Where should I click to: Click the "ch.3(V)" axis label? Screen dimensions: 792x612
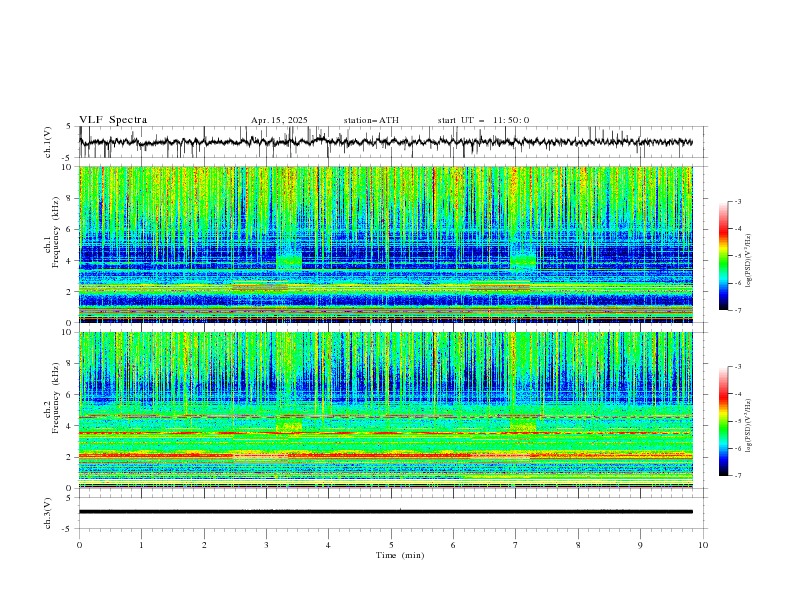(48, 513)
